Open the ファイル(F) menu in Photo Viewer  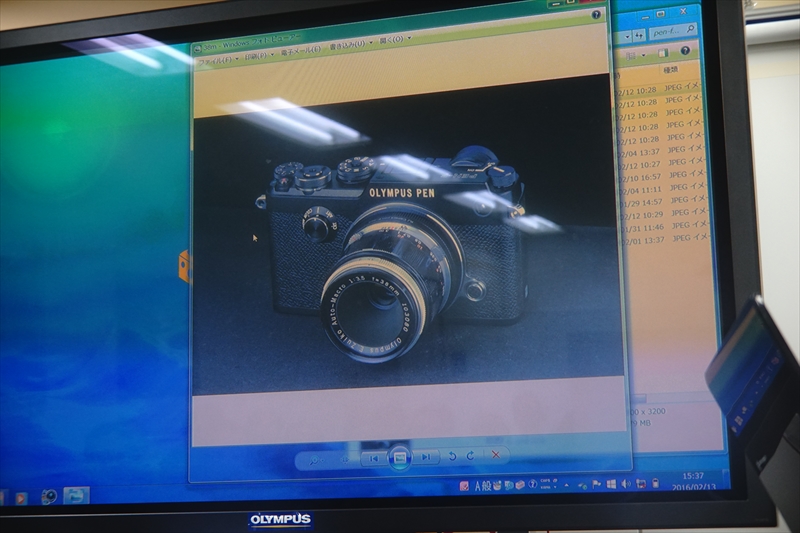click(x=218, y=60)
